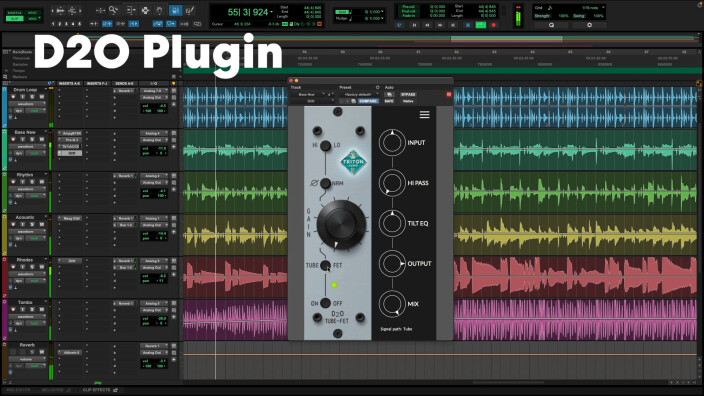Click the BYPASS button in plugin header
This screenshot has height=396, width=704.
[408, 95]
